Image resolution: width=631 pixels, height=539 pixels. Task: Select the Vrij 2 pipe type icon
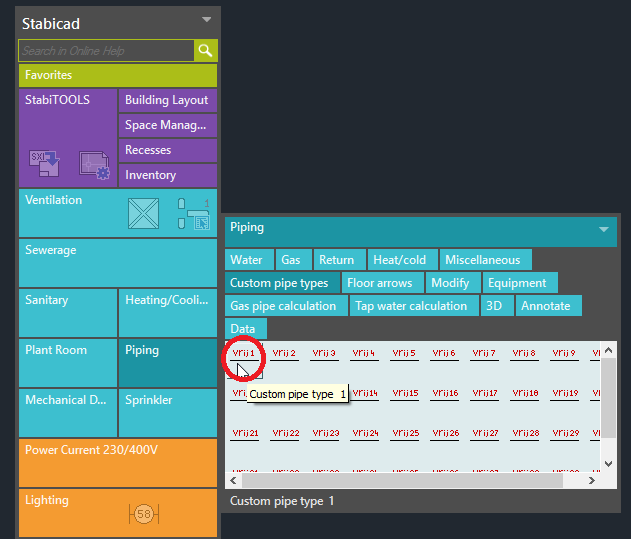[x=284, y=354]
